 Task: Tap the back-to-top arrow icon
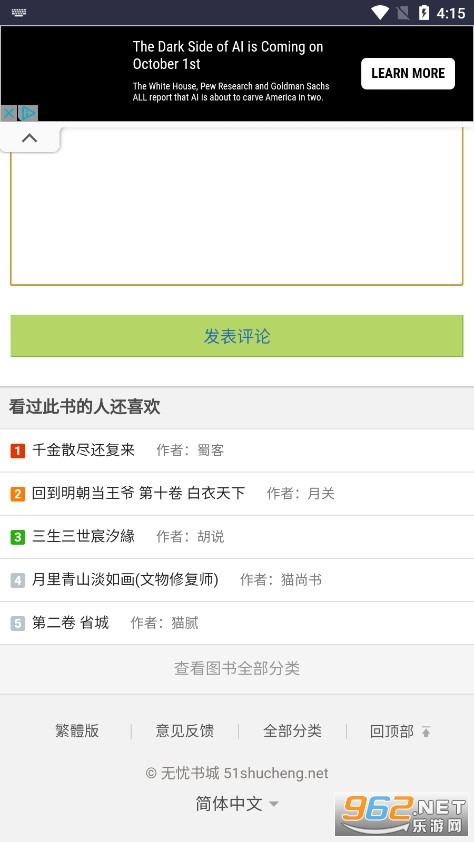[x=426, y=731]
